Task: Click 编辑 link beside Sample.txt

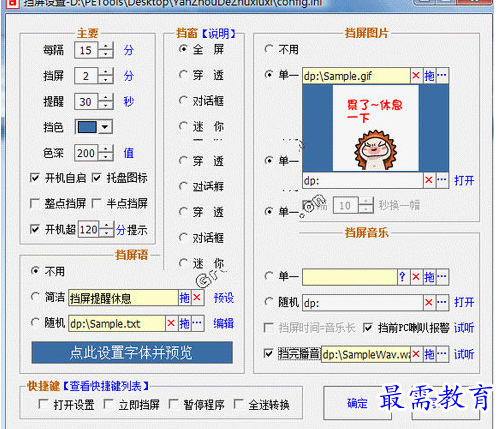Action: [x=224, y=323]
